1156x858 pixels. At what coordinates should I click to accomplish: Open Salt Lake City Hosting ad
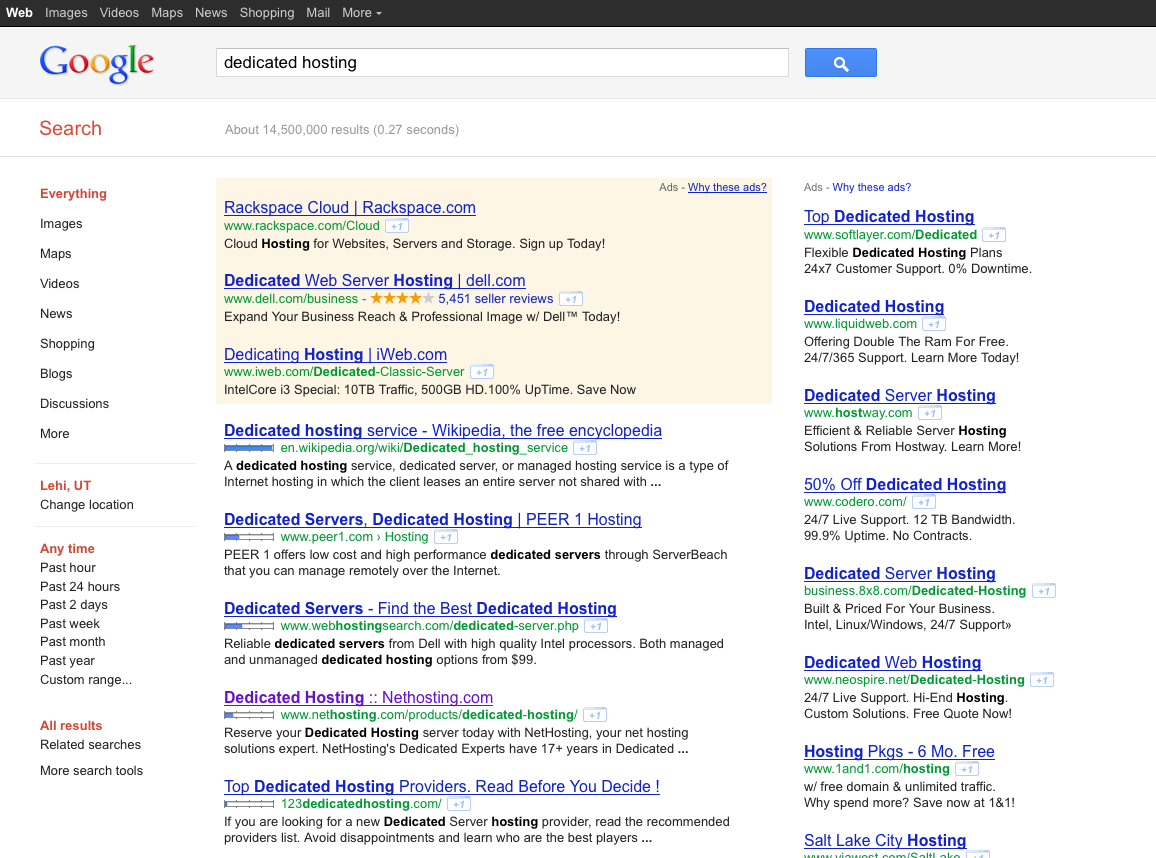(x=885, y=840)
